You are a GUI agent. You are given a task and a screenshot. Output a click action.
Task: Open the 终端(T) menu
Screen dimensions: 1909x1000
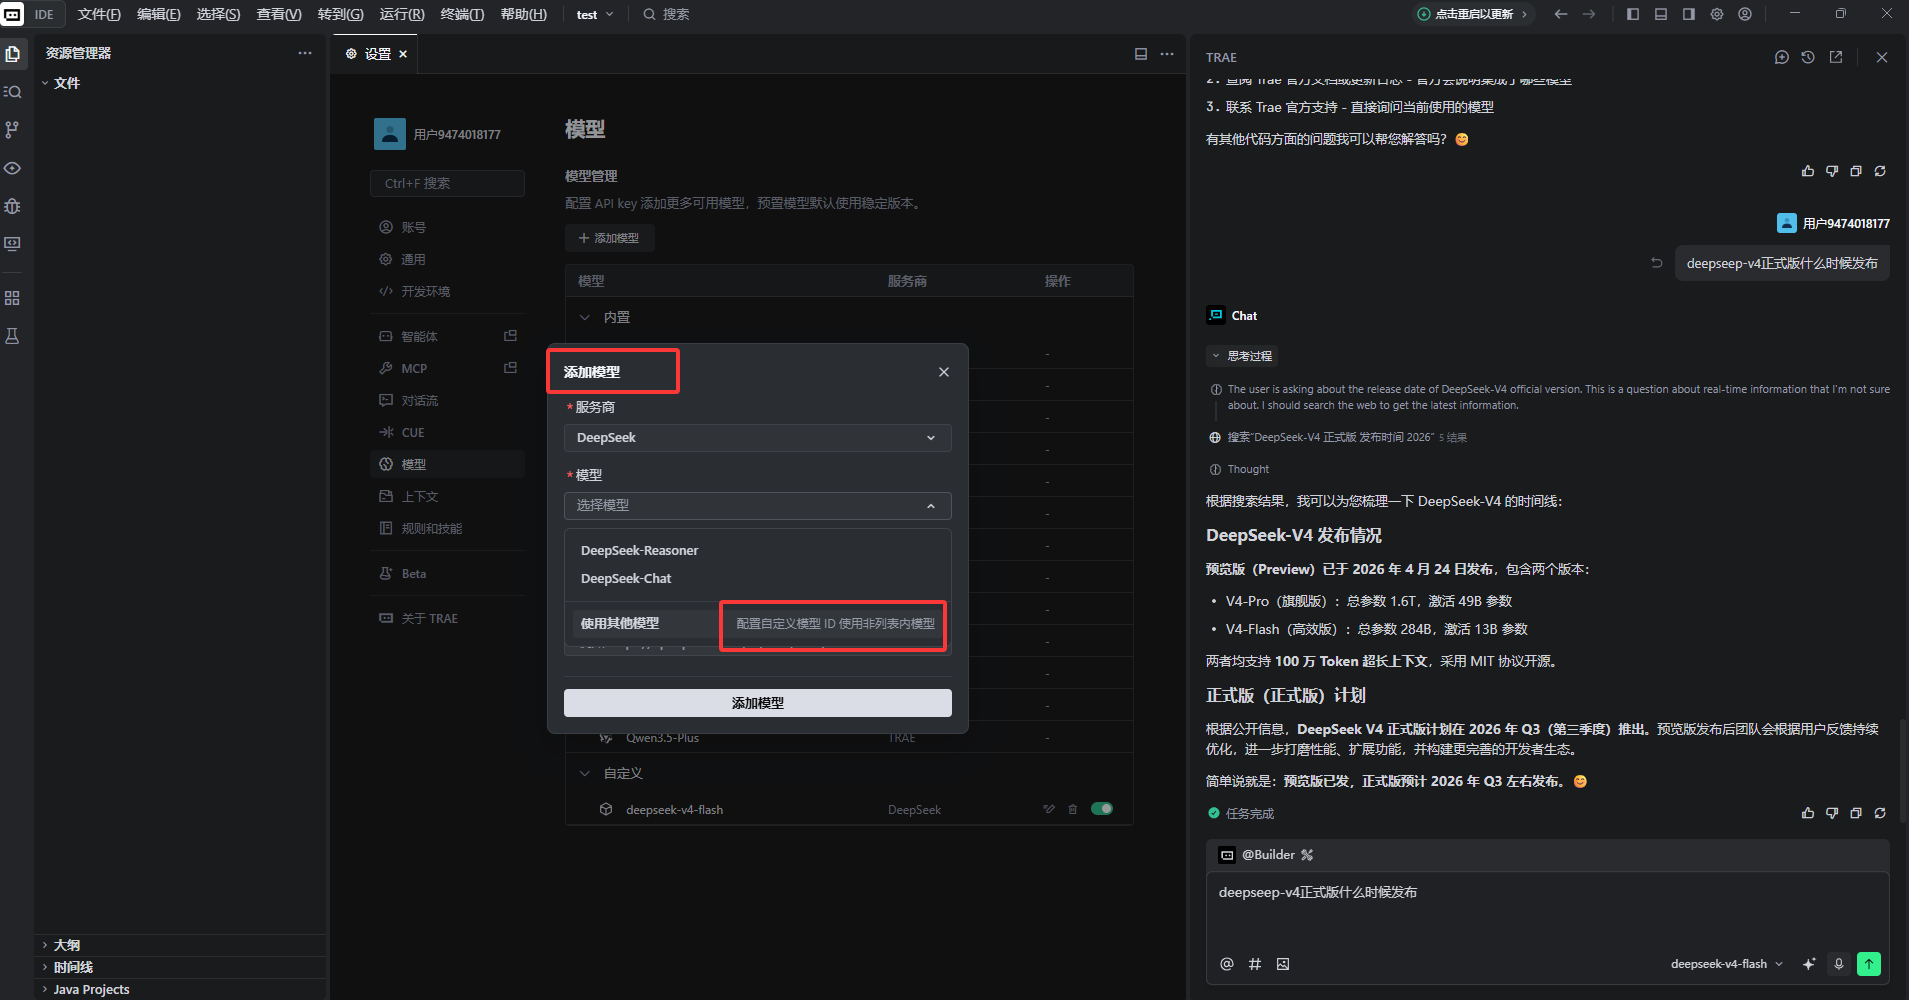[x=462, y=15]
